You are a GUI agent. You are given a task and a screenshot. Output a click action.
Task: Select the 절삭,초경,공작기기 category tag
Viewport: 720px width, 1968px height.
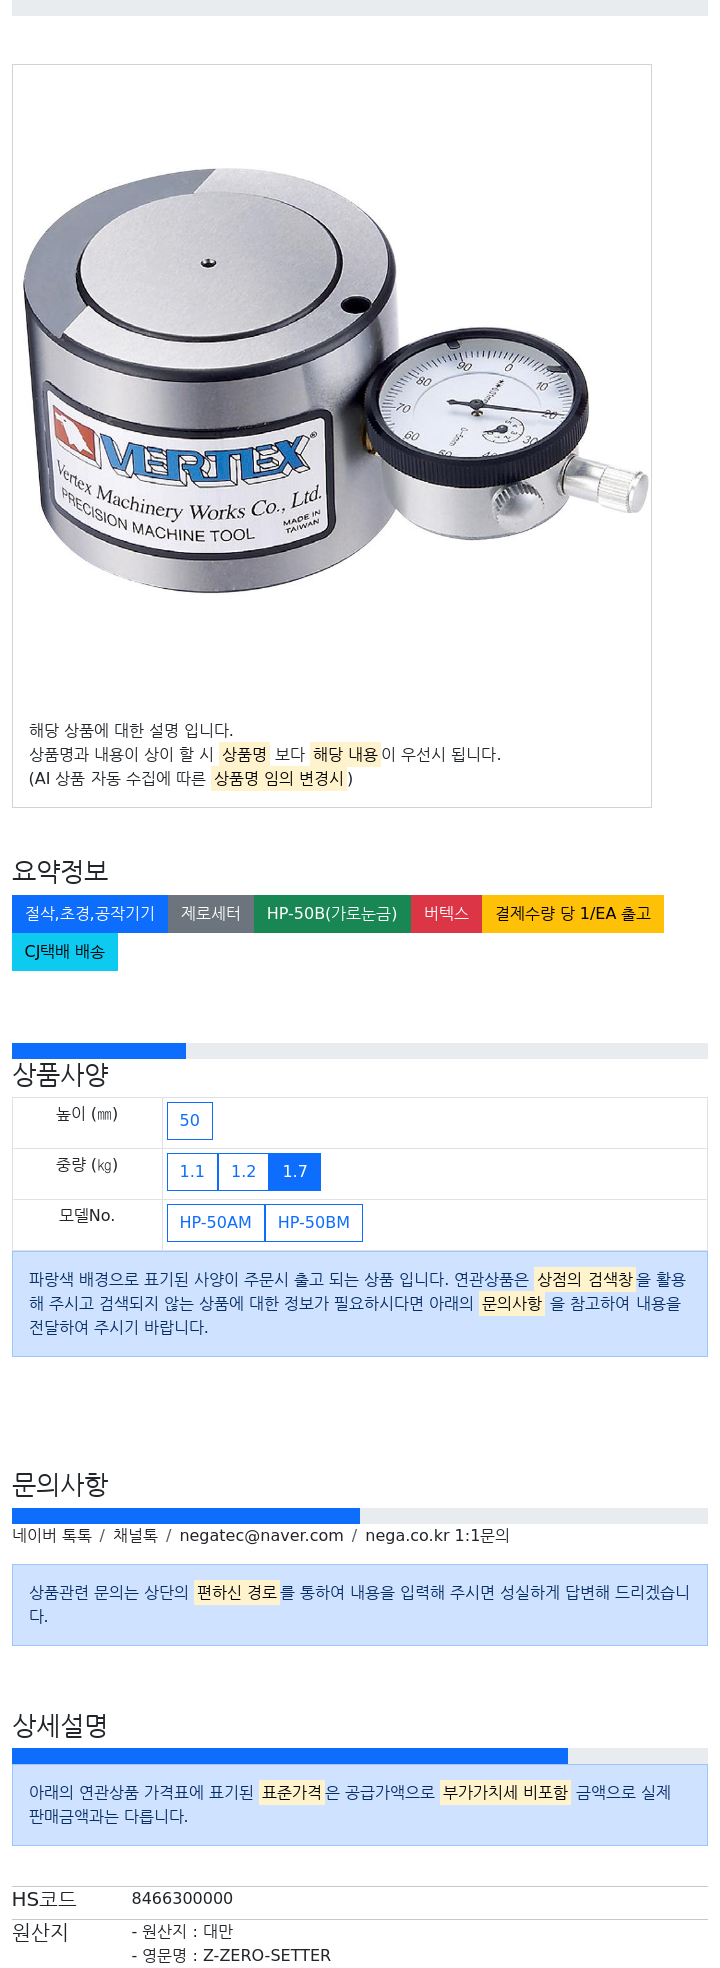tap(90, 914)
